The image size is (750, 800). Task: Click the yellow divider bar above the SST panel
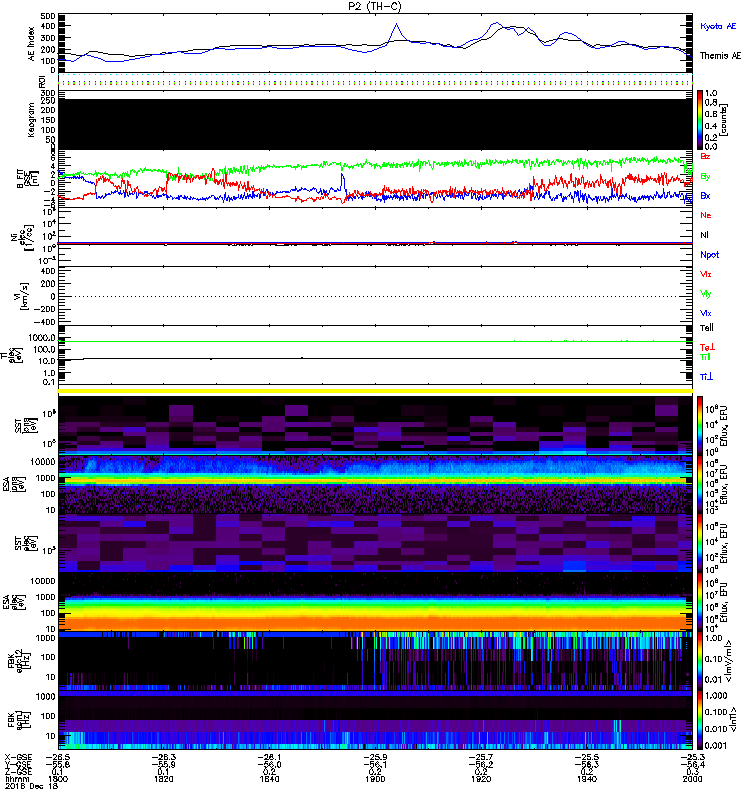tap(376, 391)
